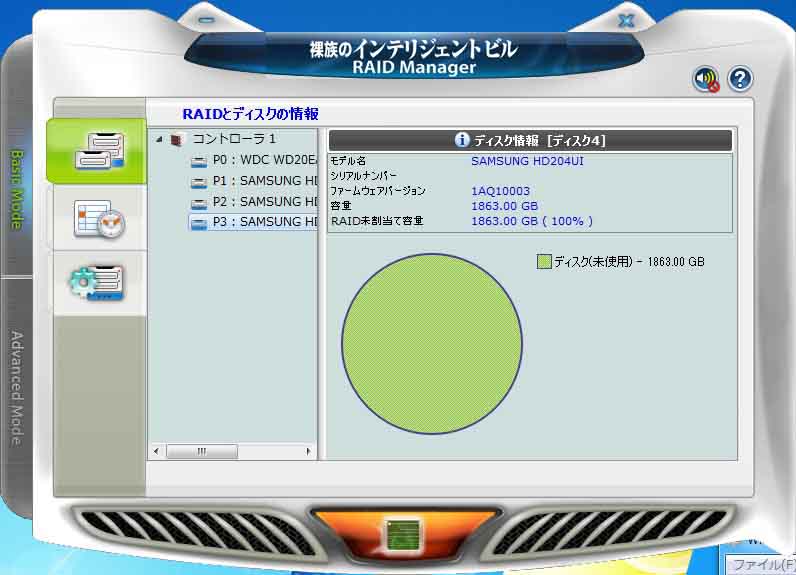Click value 1863.00 GB ( 100% )
Viewport: 796px width, 575px height.
pyautogui.click(x=532, y=221)
